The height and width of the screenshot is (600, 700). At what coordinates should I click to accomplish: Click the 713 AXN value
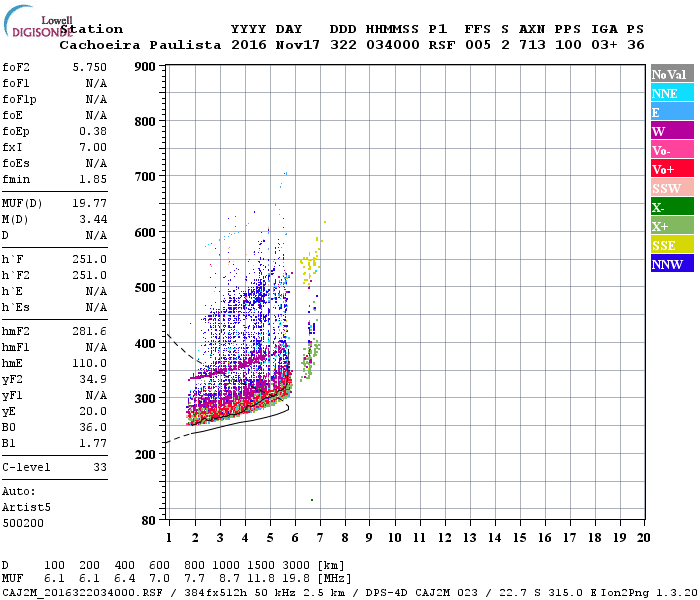pyautogui.click(x=532, y=45)
